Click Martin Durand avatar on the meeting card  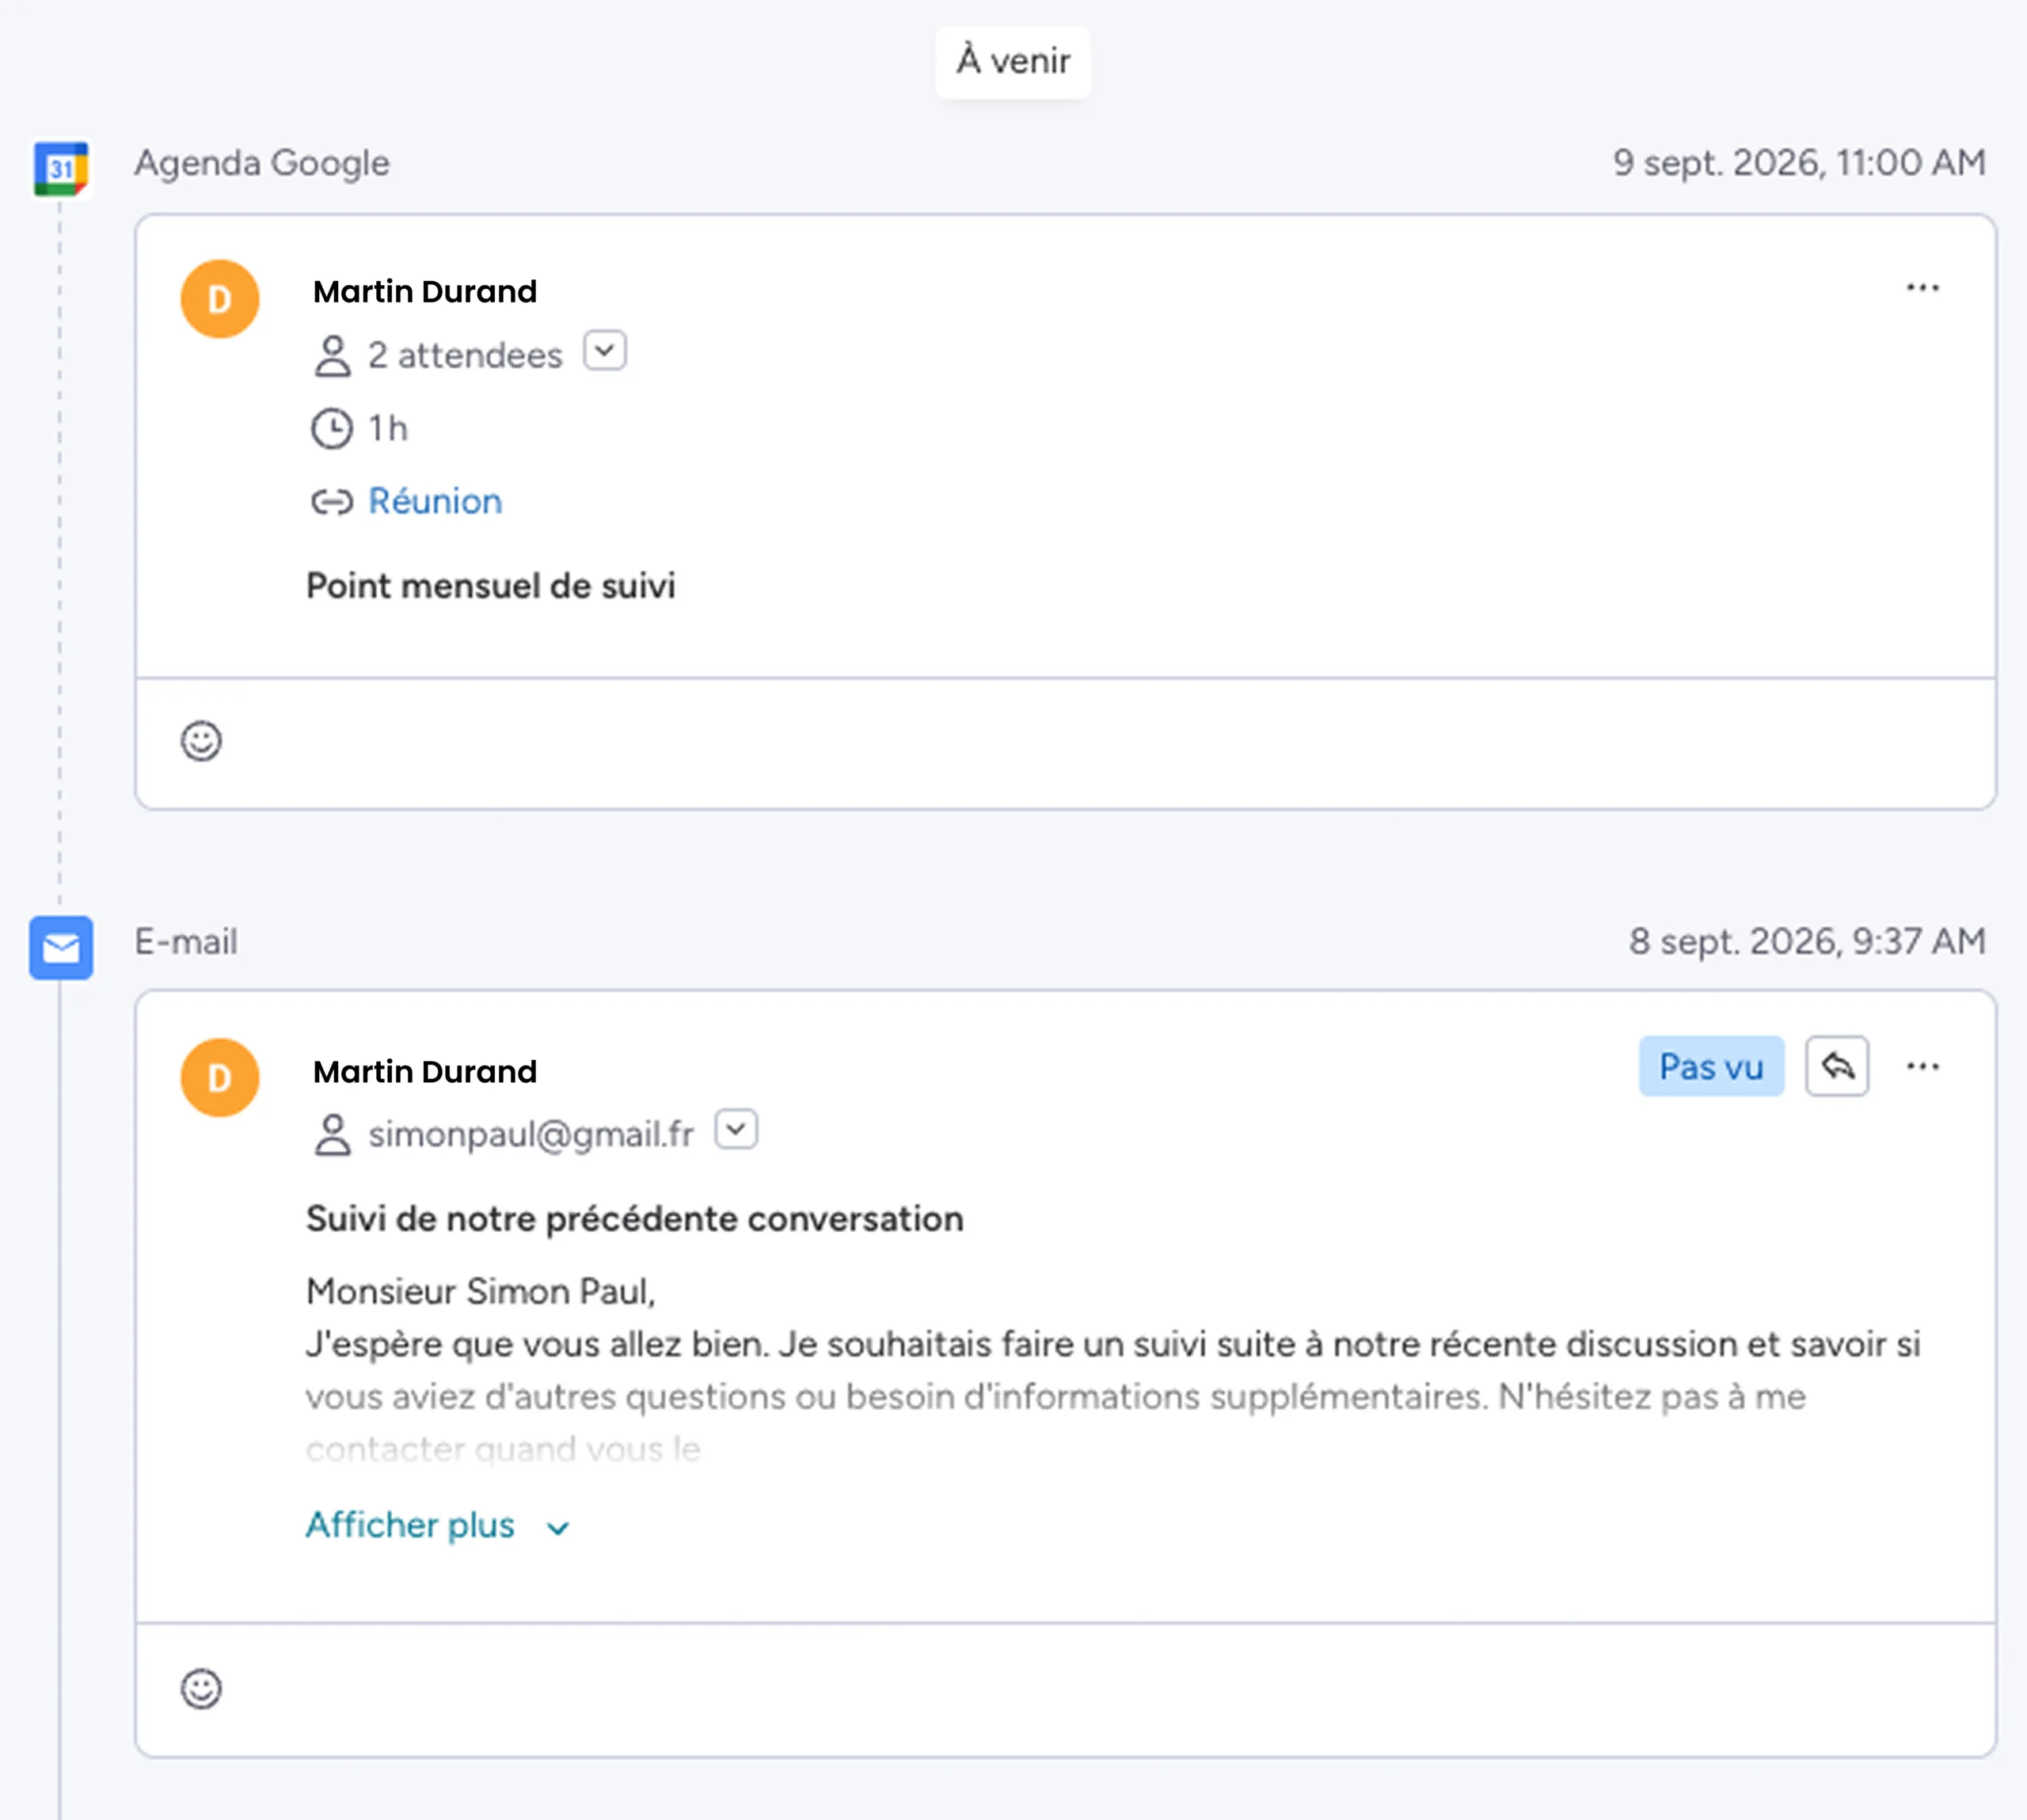[220, 299]
